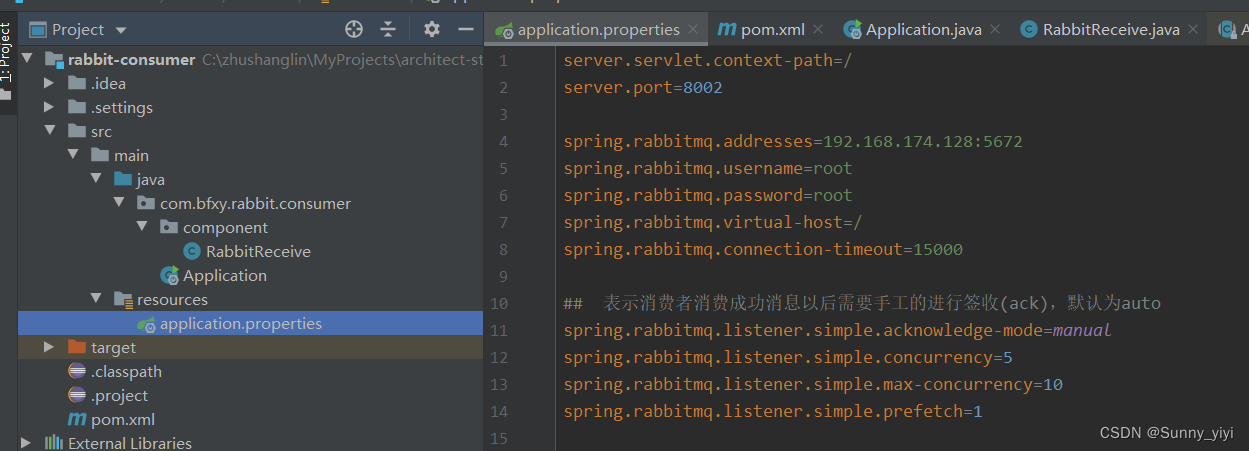The image size is (1249, 451).
Task: Expand the .settings folder
Action: coord(49,107)
